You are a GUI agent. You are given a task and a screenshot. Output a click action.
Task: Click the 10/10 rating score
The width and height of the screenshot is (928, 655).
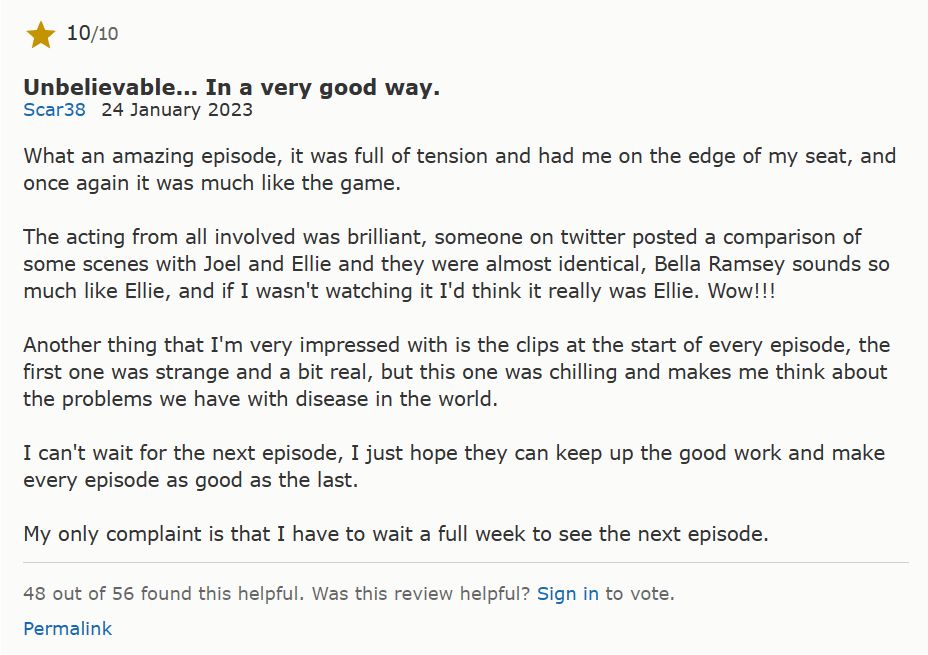tap(92, 33)
